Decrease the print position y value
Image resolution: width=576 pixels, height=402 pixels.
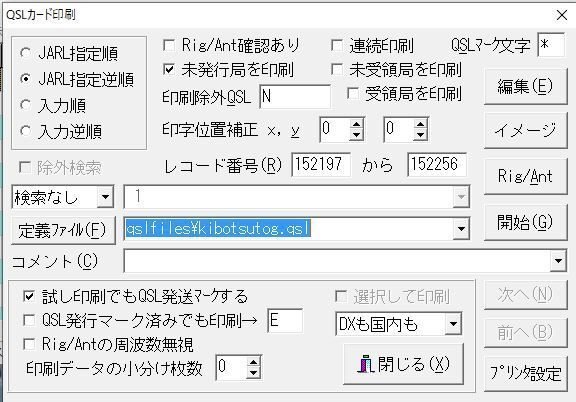pyautogui.click(x=420, y=135)
